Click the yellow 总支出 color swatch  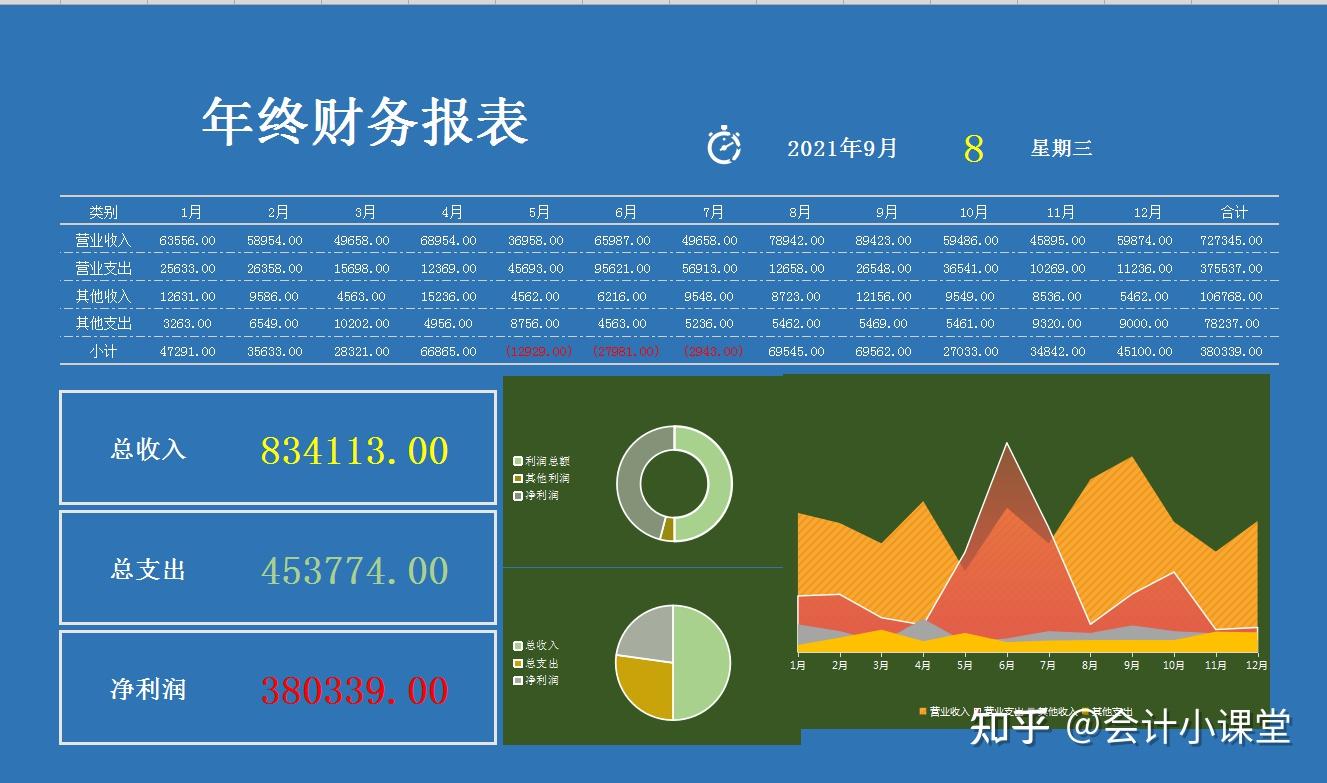(517, 663)
